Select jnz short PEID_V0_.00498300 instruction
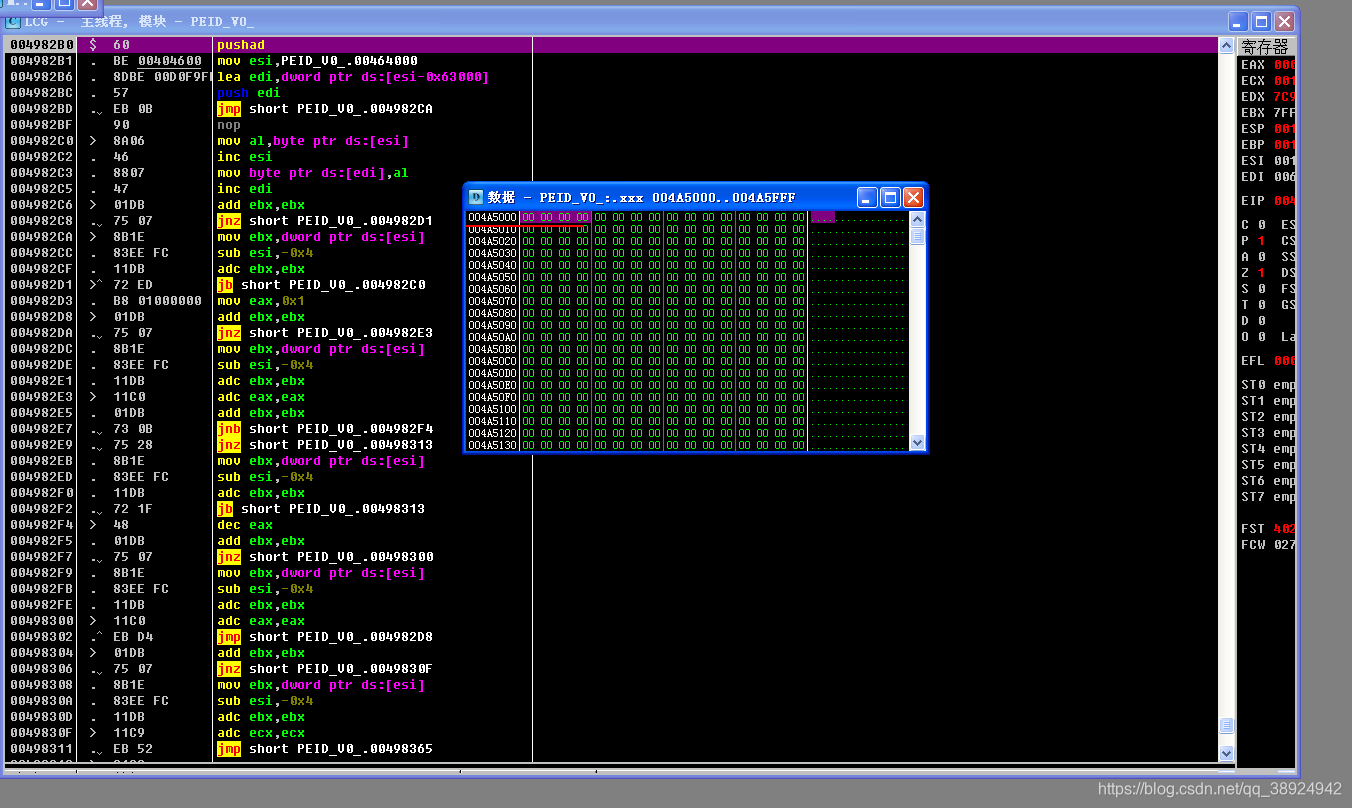 pos(325,557)
